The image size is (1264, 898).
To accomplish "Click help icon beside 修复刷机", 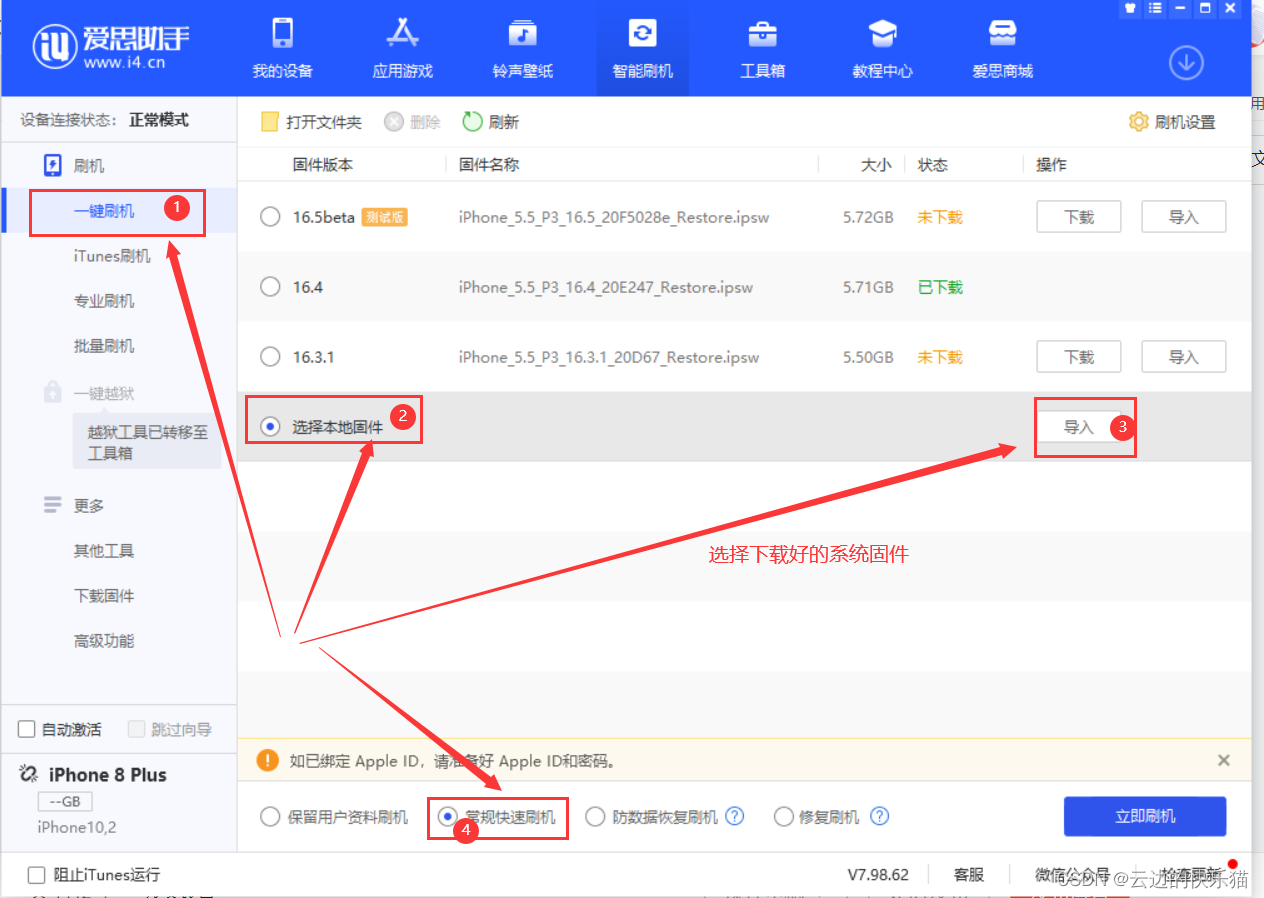I will tap(879, 816).
